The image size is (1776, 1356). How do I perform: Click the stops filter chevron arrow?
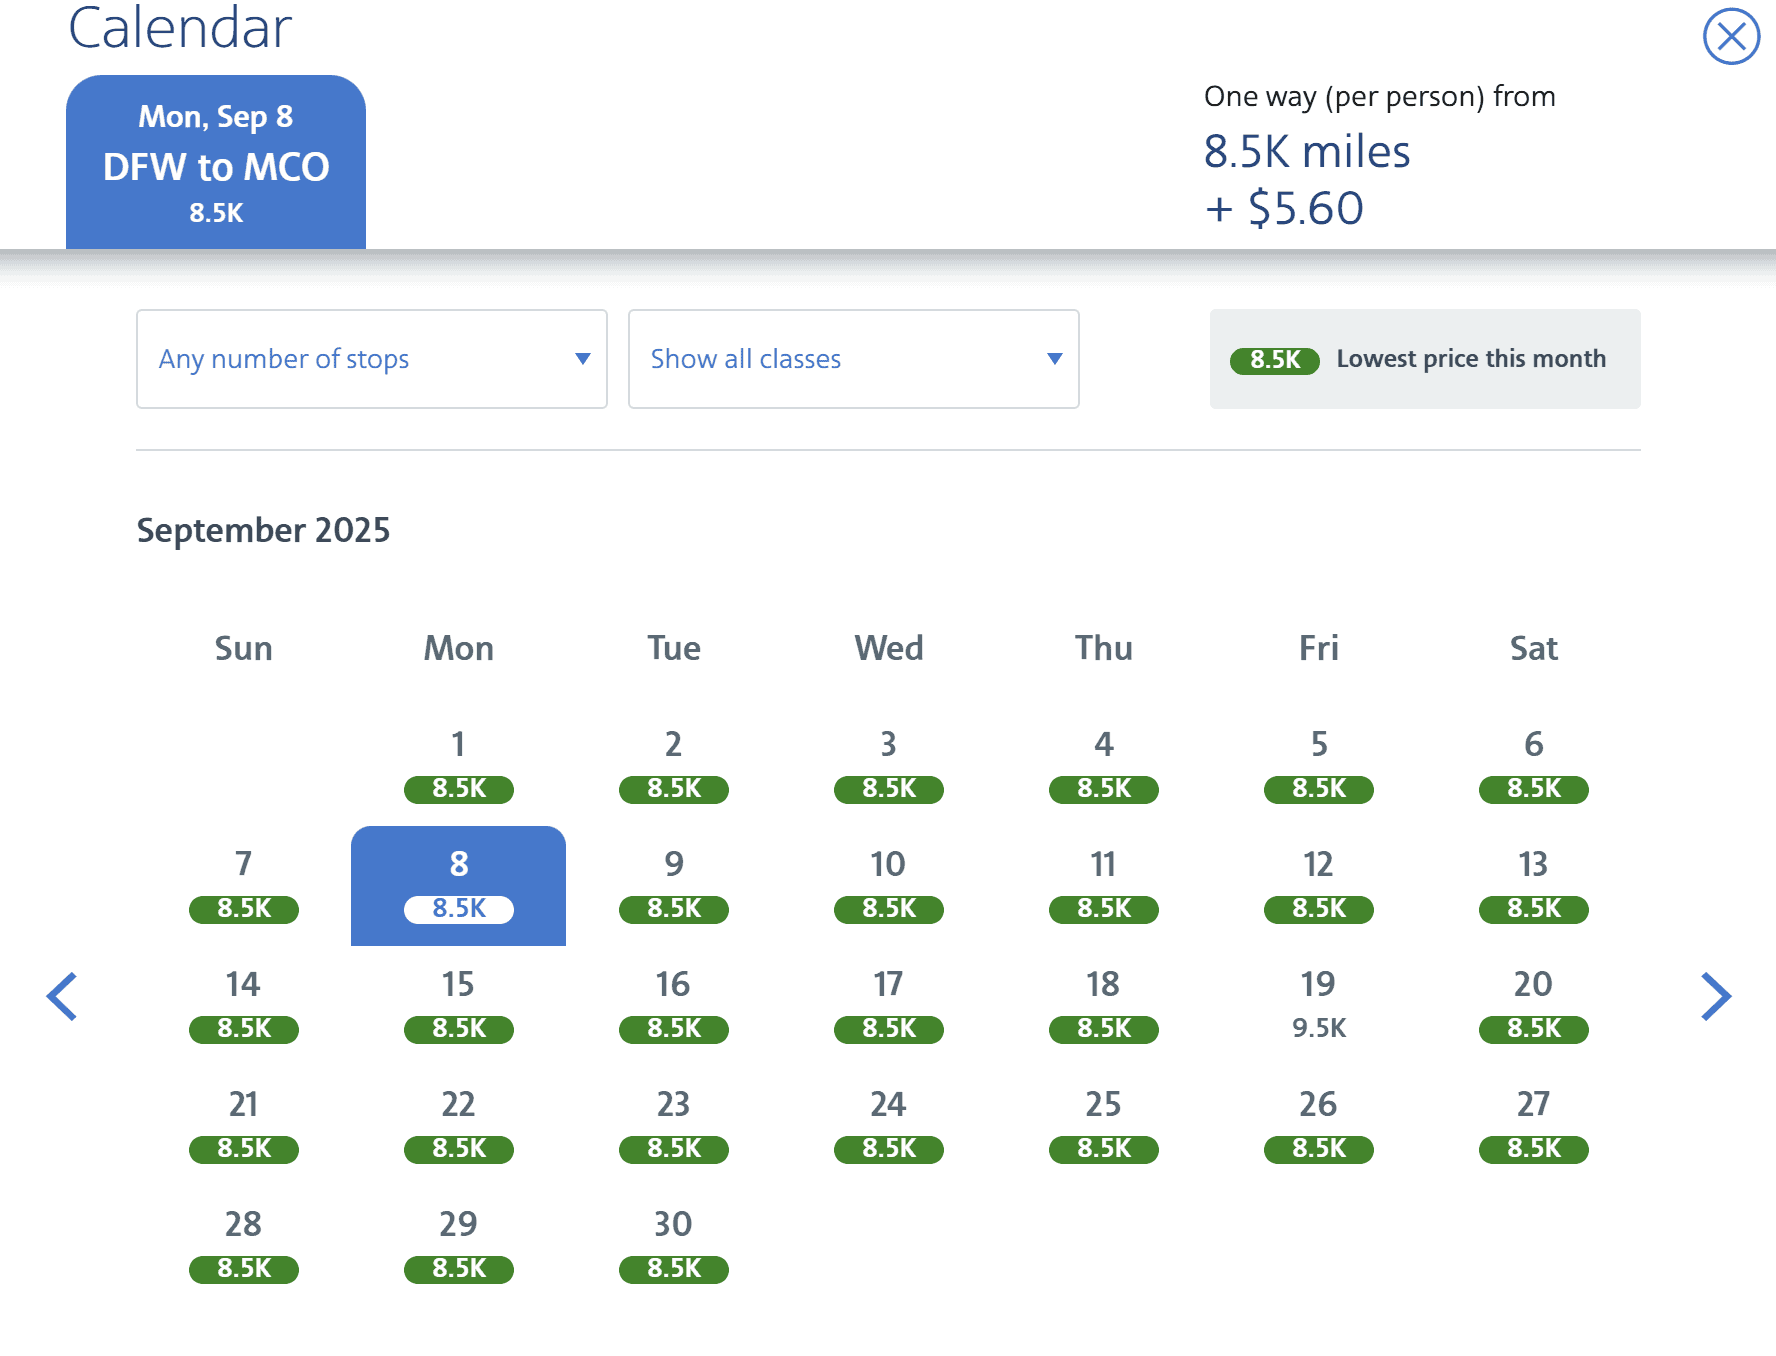tap(583, 359)
